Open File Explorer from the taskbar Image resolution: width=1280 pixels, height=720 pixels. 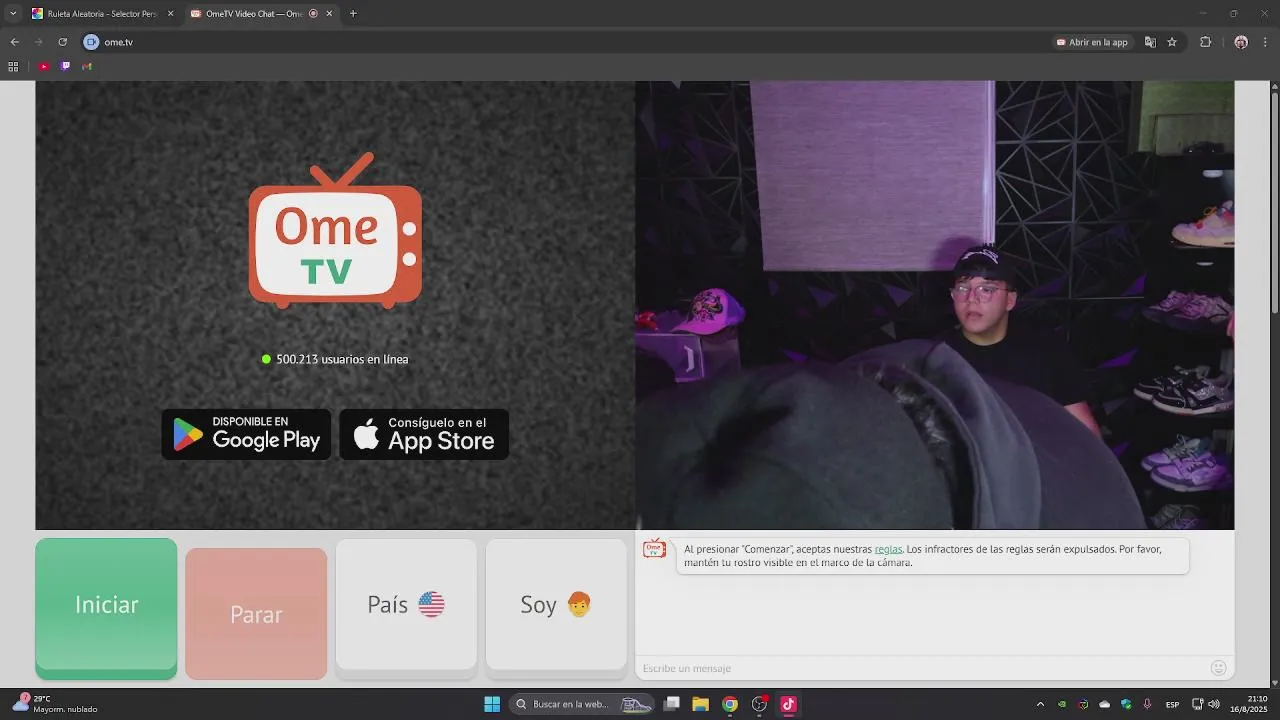click(x=700, y=704)
